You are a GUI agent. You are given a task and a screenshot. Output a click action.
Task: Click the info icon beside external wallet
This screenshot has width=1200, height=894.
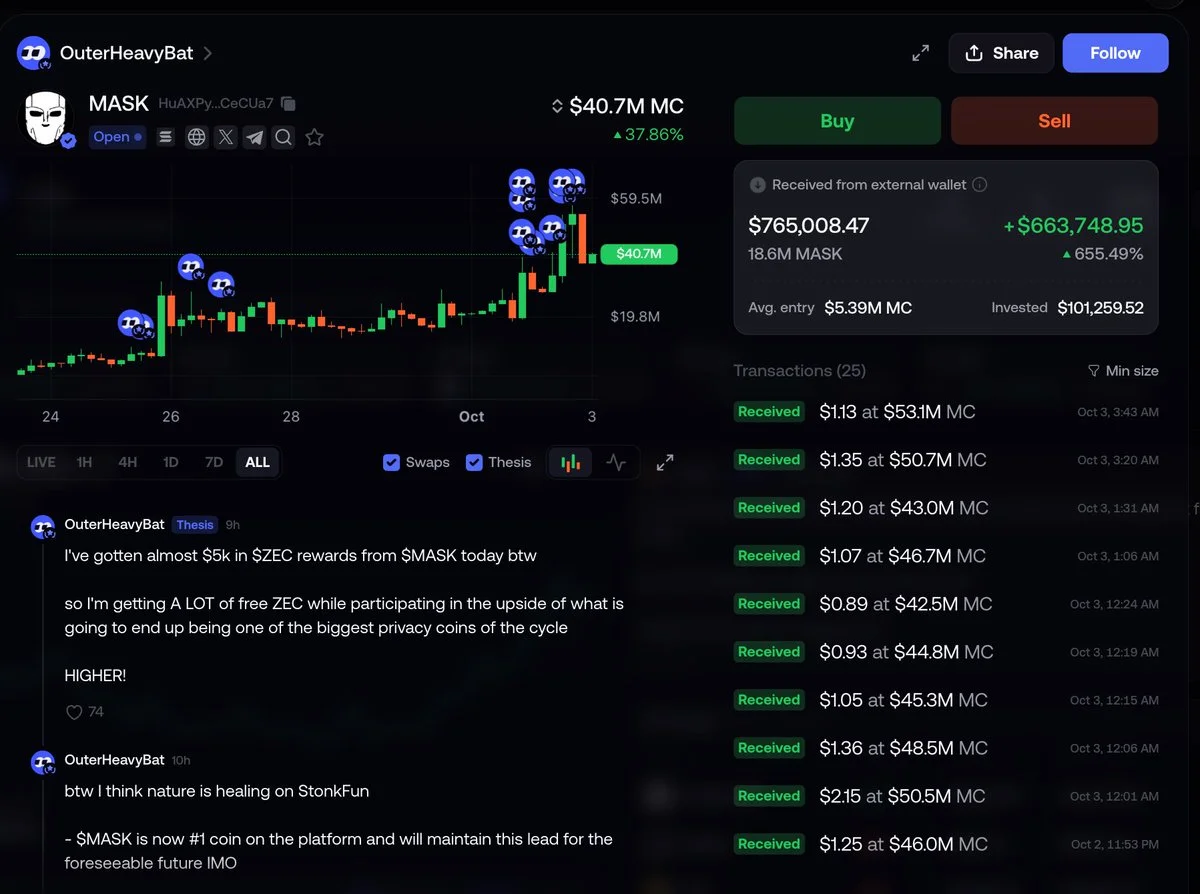coord(980,184)
